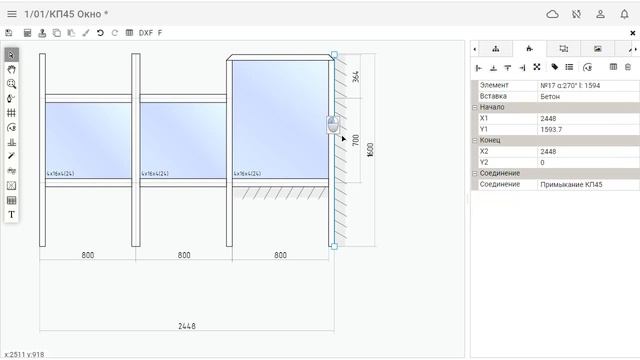
Task: Open the user account icon
Action: [600, 14]
